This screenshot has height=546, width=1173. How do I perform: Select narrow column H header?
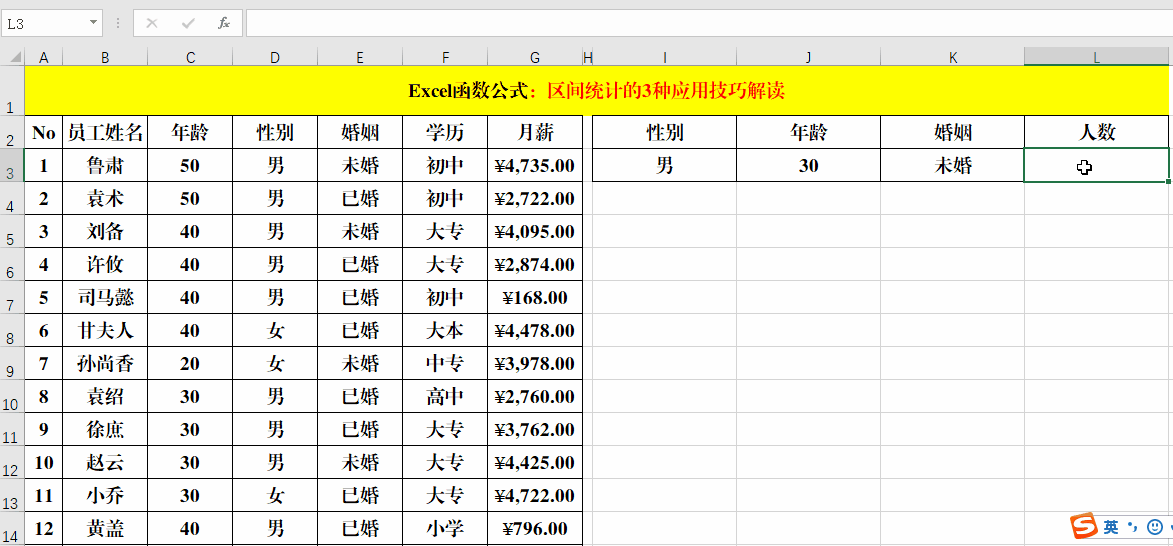pos(587,57)
